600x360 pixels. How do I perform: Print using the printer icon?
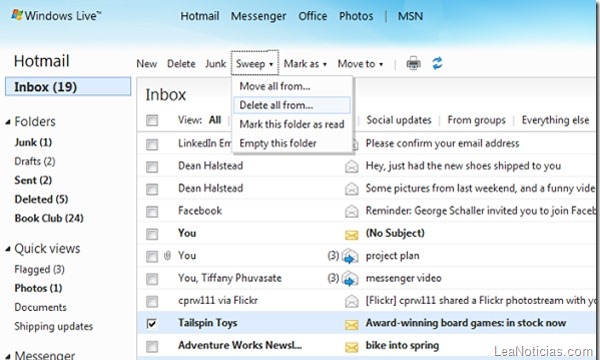click(x=413, y=63)
